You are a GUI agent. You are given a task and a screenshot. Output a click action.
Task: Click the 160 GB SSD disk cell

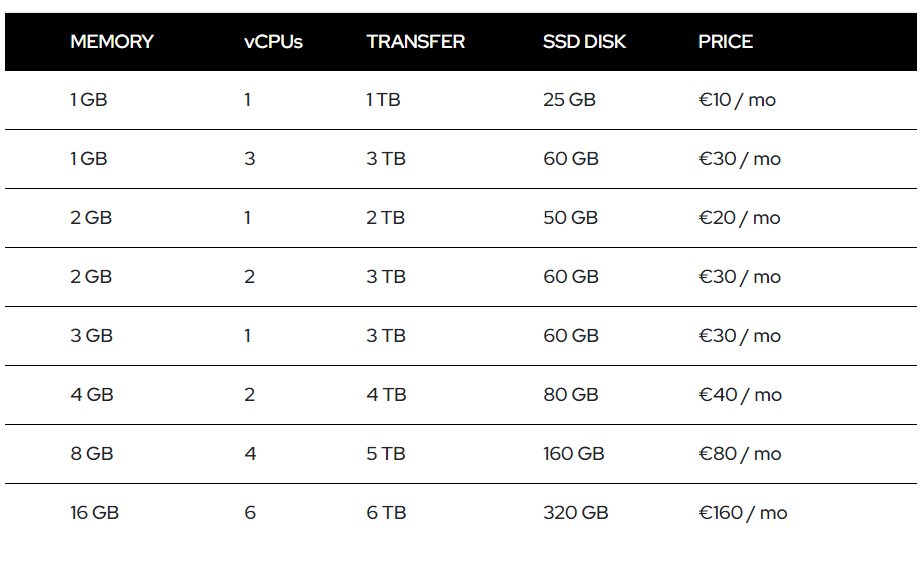pos(574,453)
